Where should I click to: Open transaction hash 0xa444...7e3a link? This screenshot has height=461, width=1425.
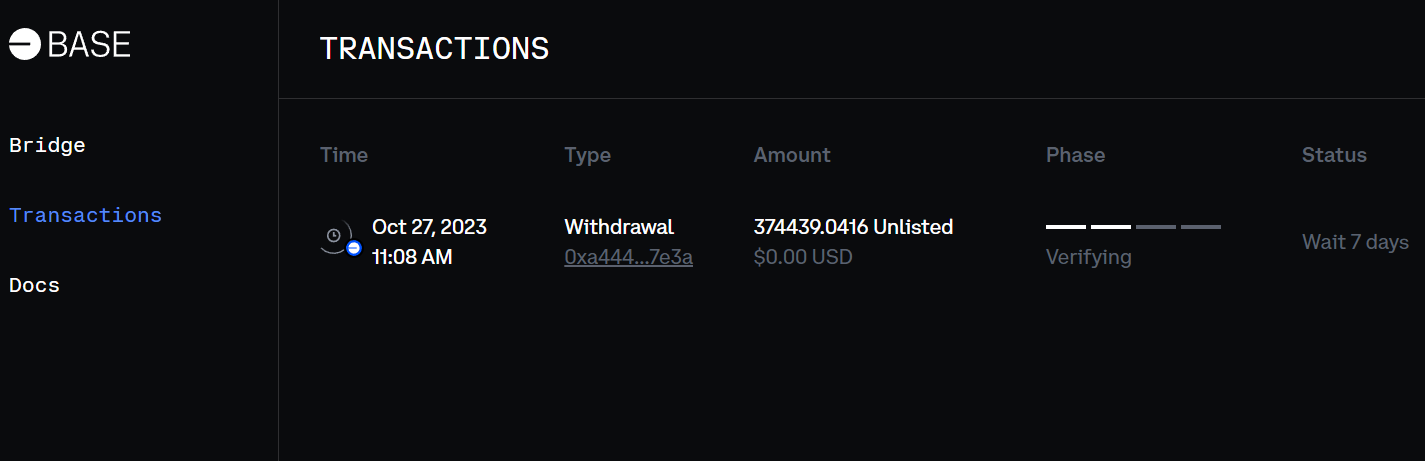tap(628, 257)
